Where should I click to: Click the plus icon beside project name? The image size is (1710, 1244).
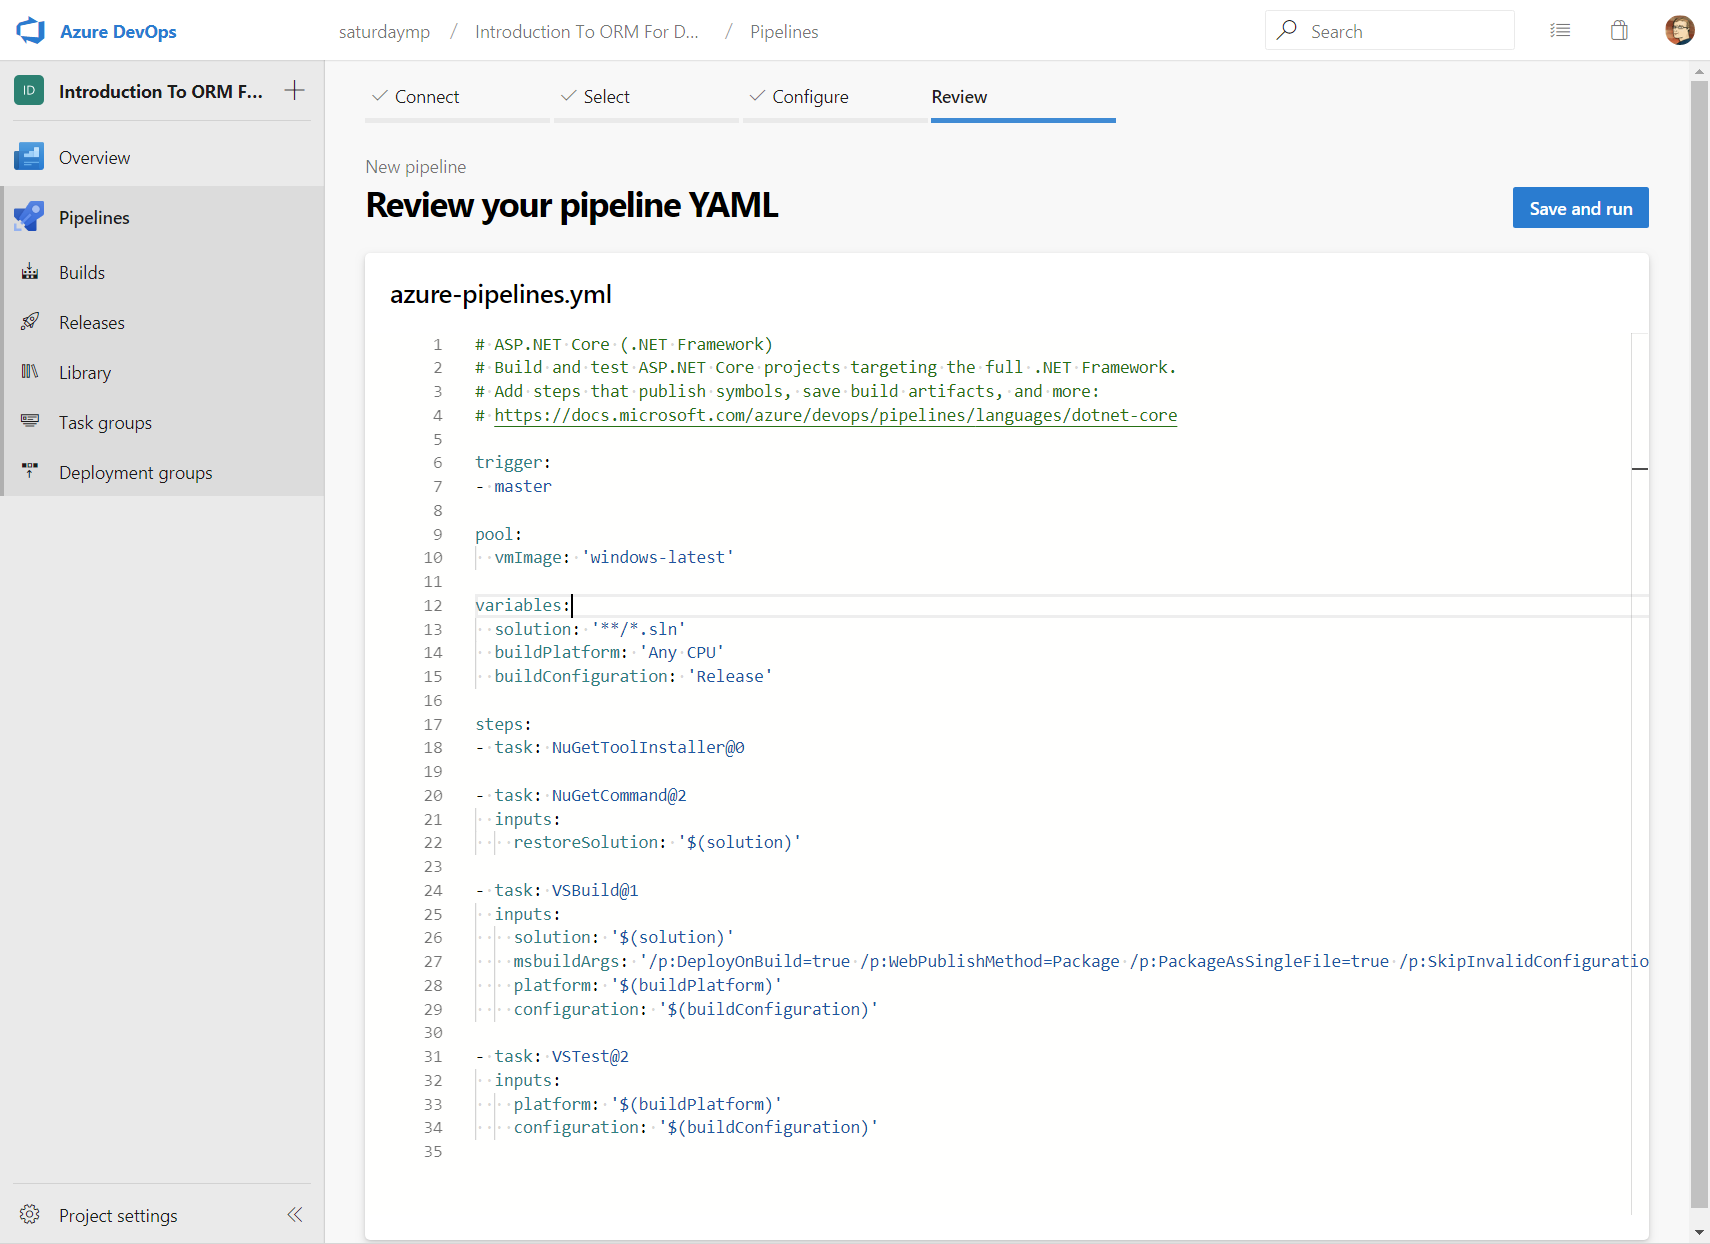[x=294, y=91]
